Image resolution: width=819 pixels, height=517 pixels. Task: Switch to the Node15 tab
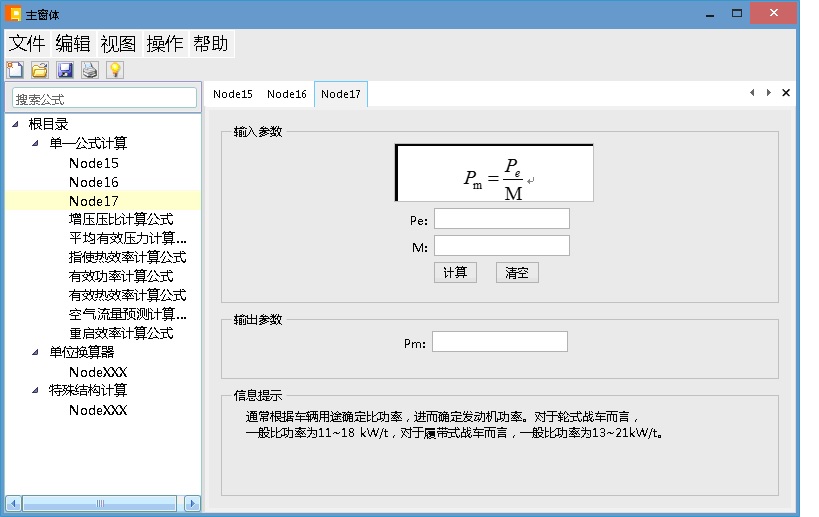[x=232, y=94]
